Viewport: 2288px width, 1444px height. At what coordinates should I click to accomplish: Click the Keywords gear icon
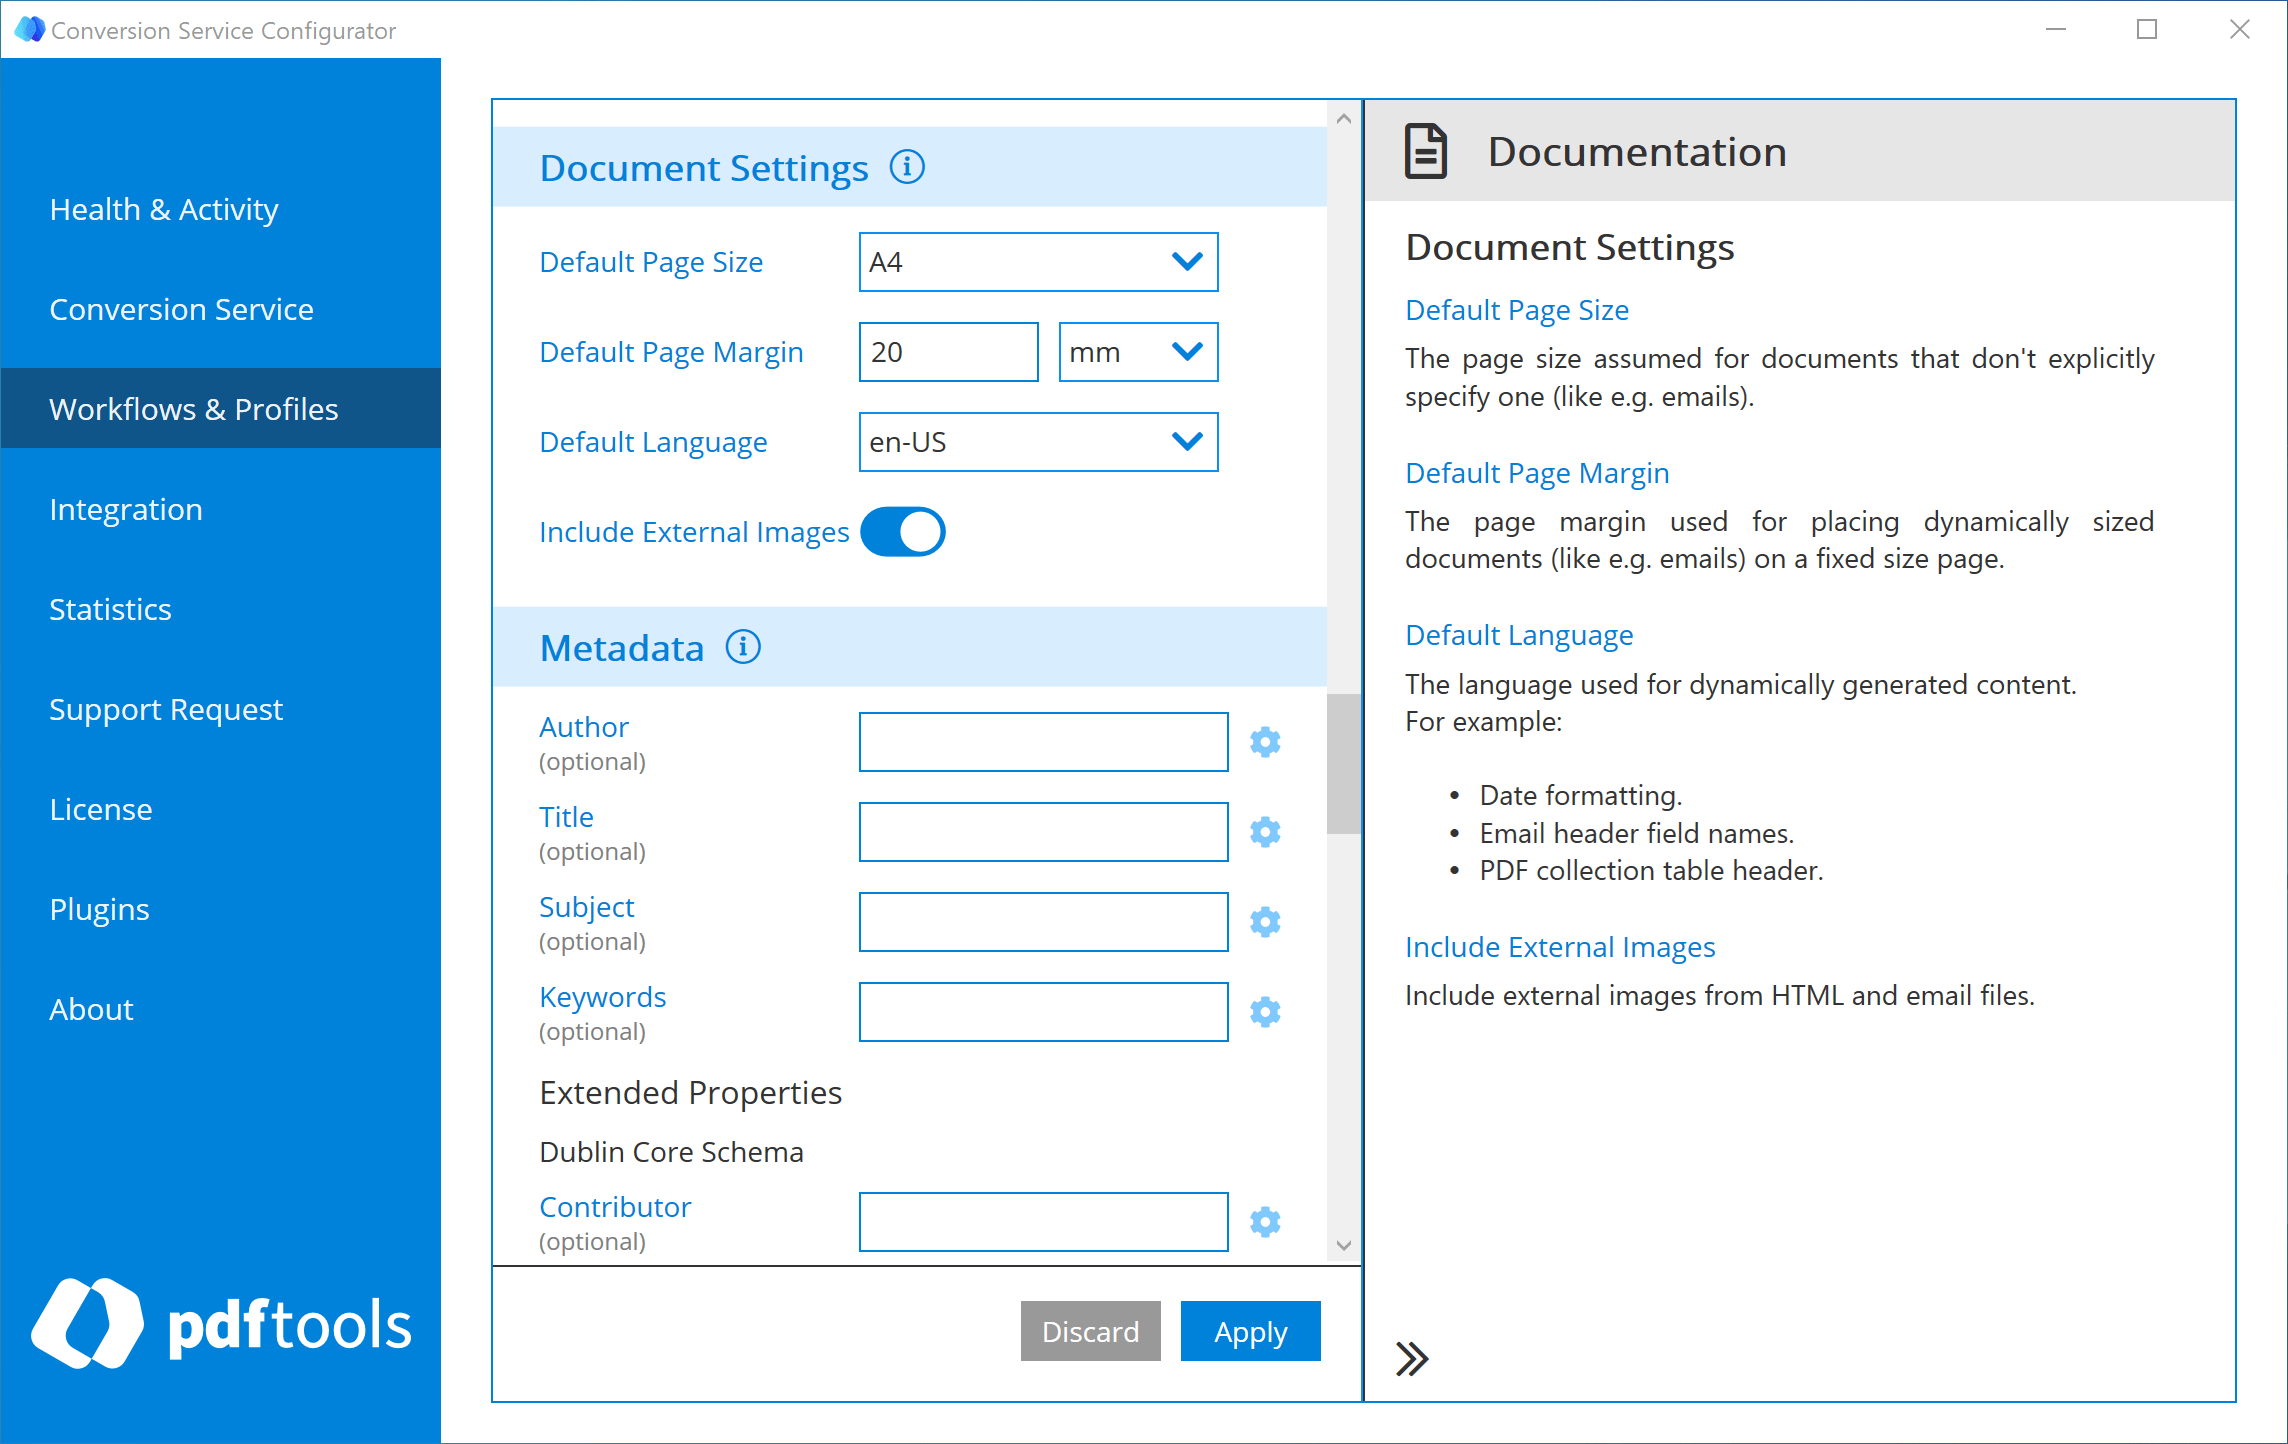coord(1265,1011)
